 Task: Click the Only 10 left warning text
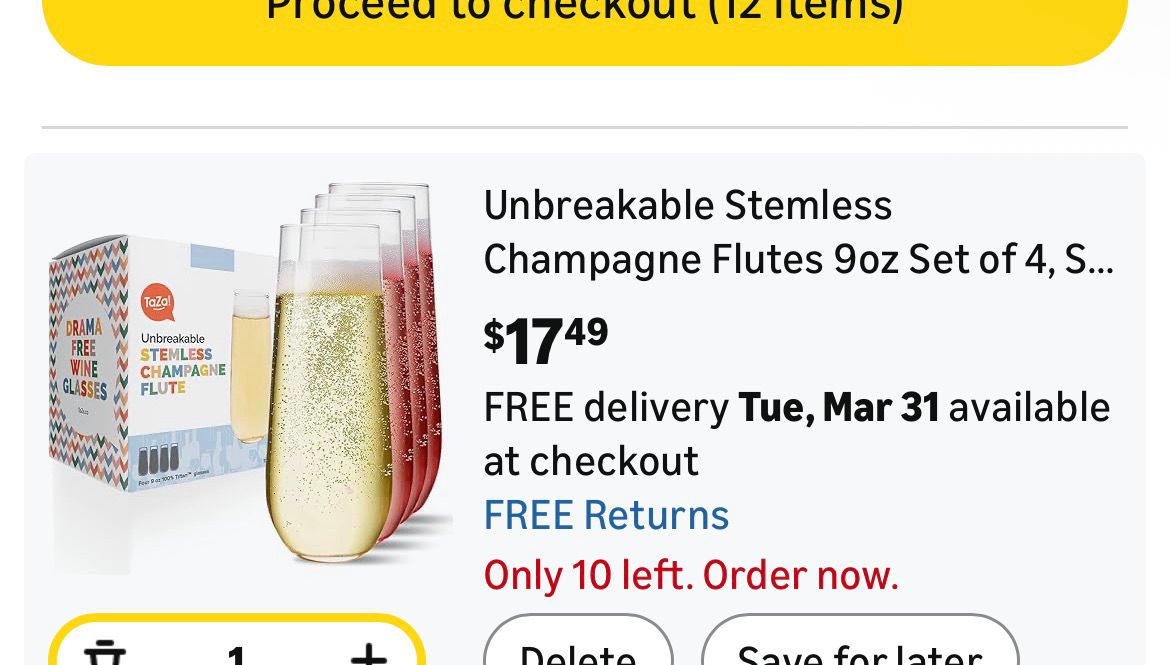[691, 575]
